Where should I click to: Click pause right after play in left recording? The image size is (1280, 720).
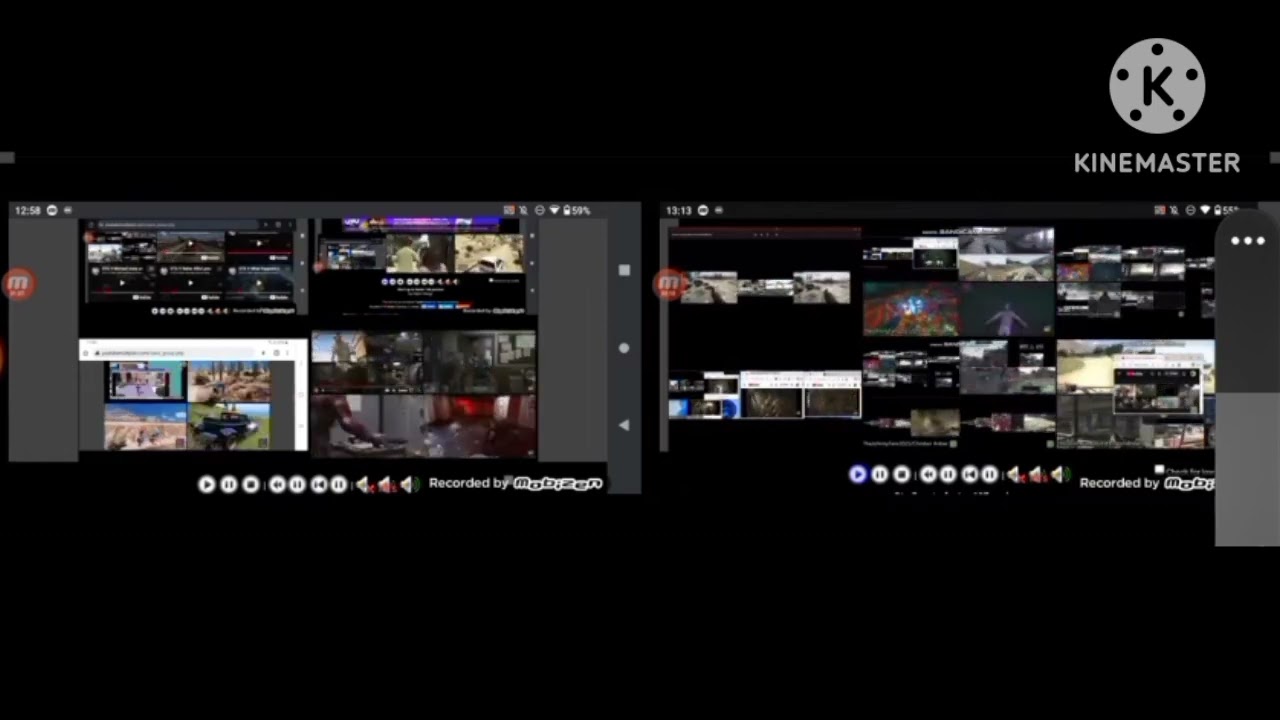click(229, 484)
